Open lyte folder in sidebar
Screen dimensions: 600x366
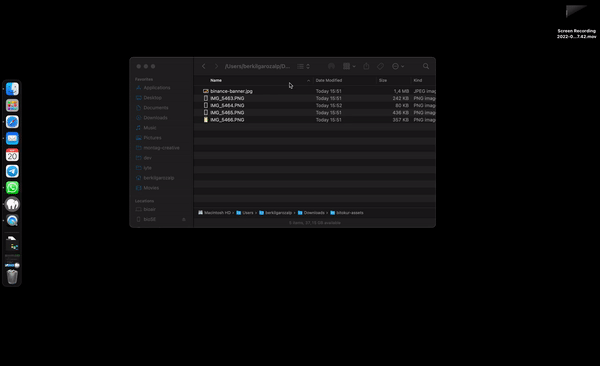click(147, 168)
